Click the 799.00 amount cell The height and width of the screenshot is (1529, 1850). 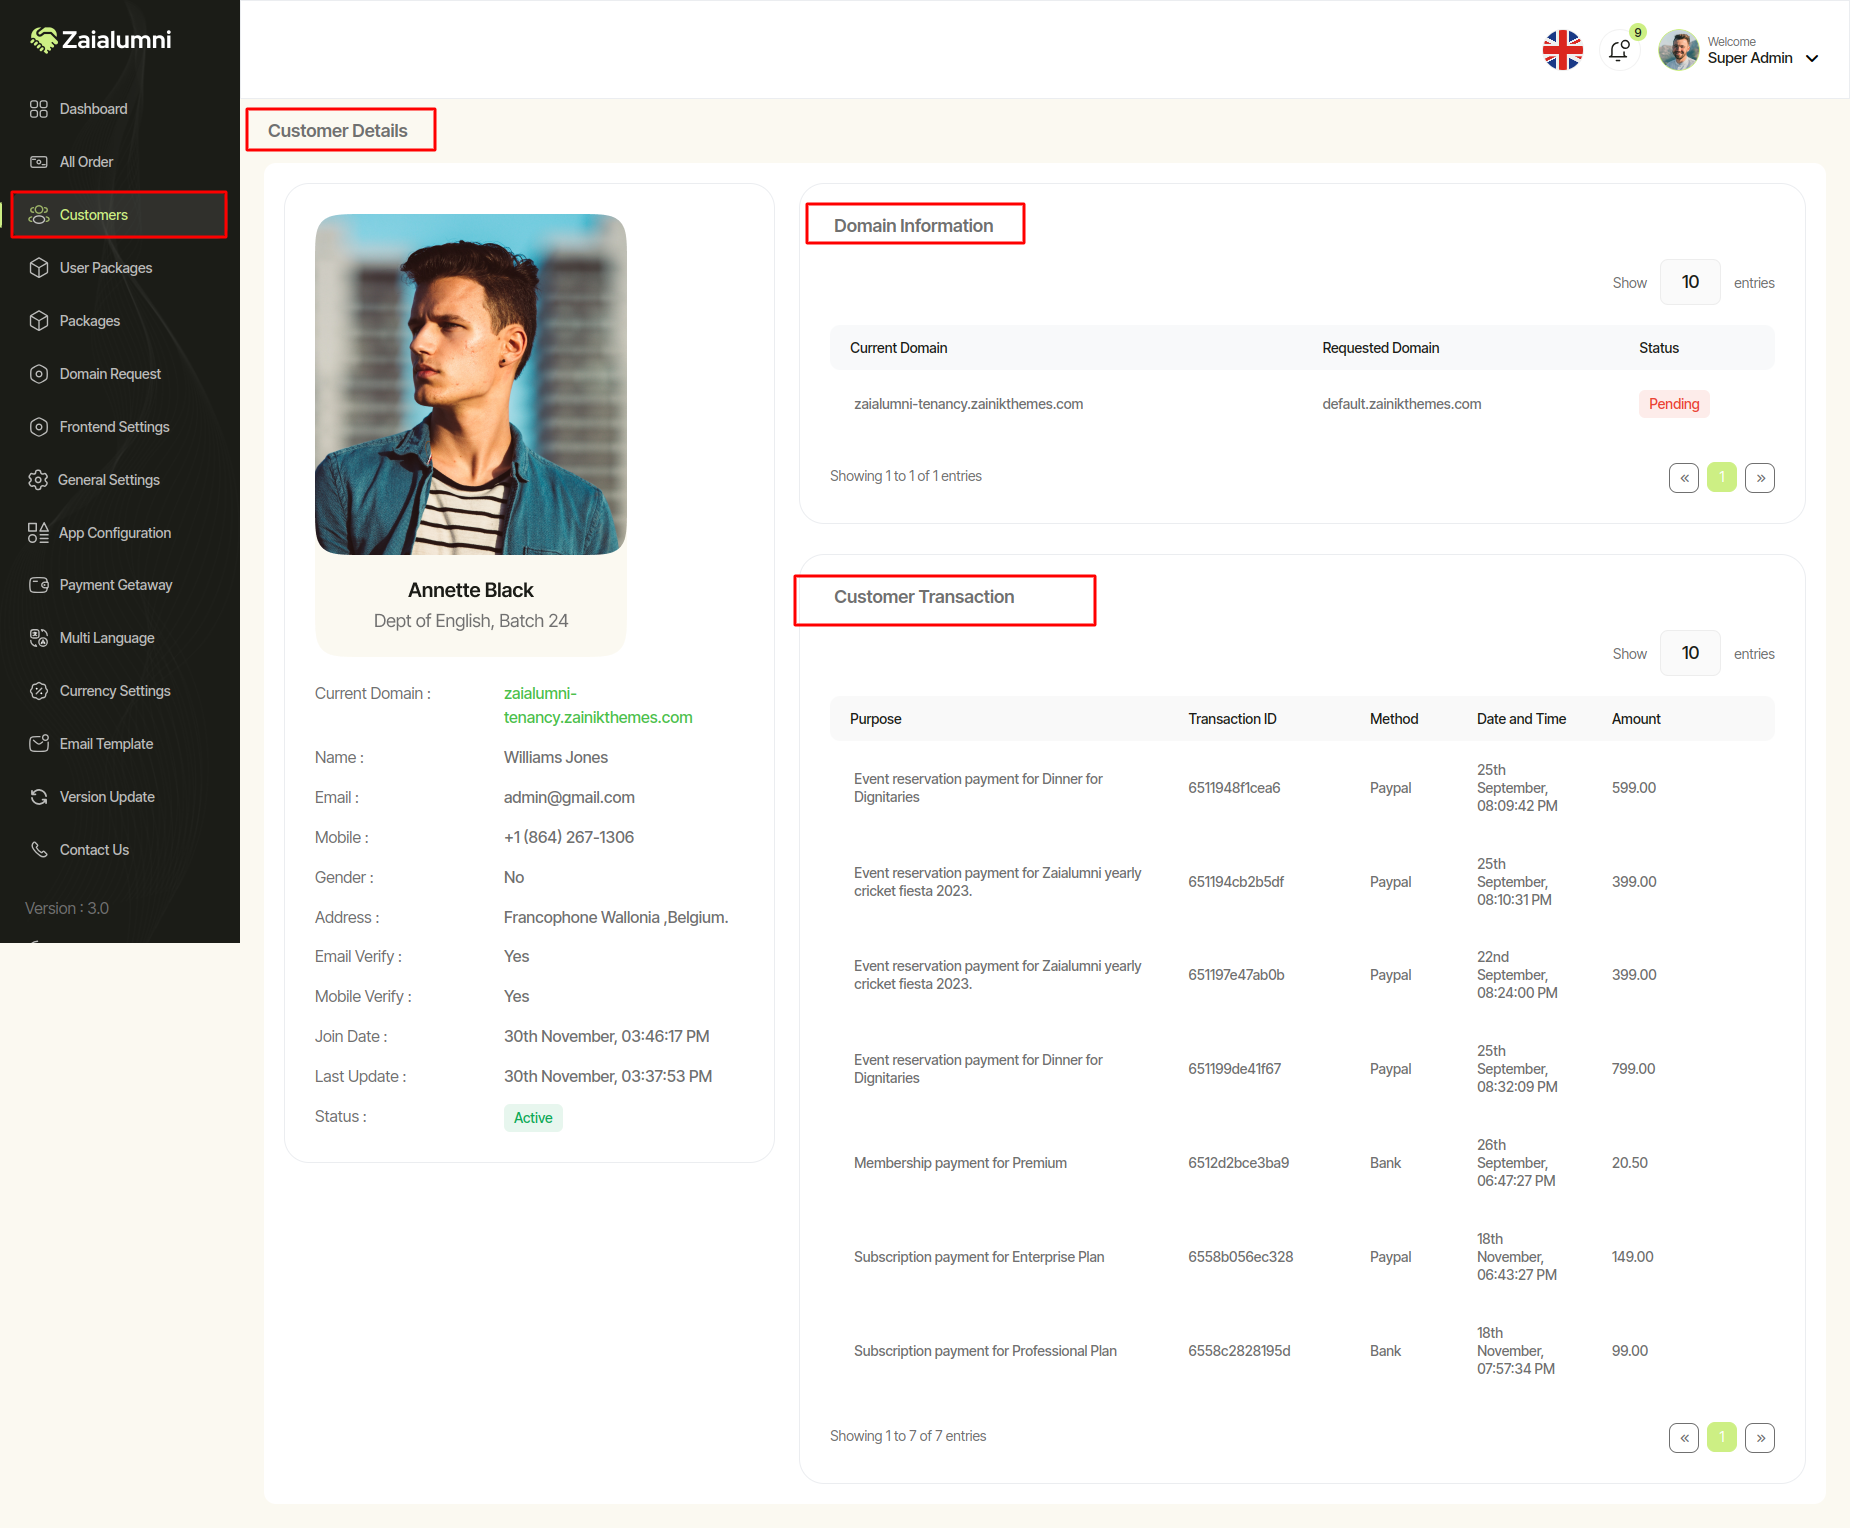[x=1633, y=1069]
